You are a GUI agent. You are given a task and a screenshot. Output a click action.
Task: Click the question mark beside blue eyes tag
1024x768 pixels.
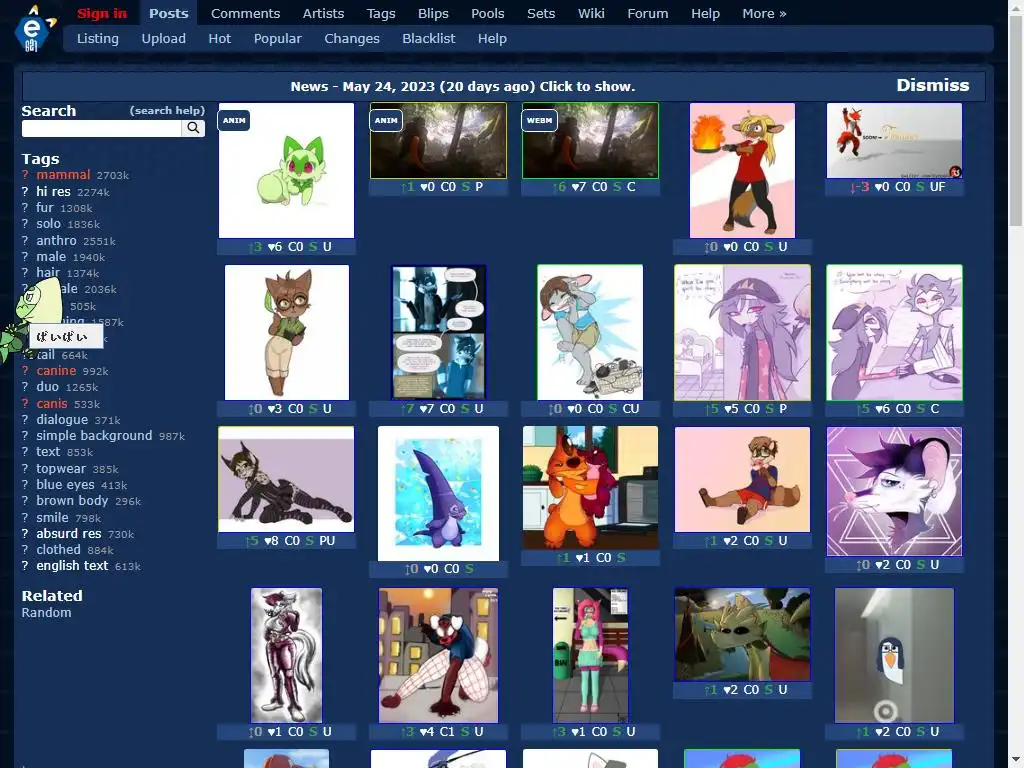[25, 485]
